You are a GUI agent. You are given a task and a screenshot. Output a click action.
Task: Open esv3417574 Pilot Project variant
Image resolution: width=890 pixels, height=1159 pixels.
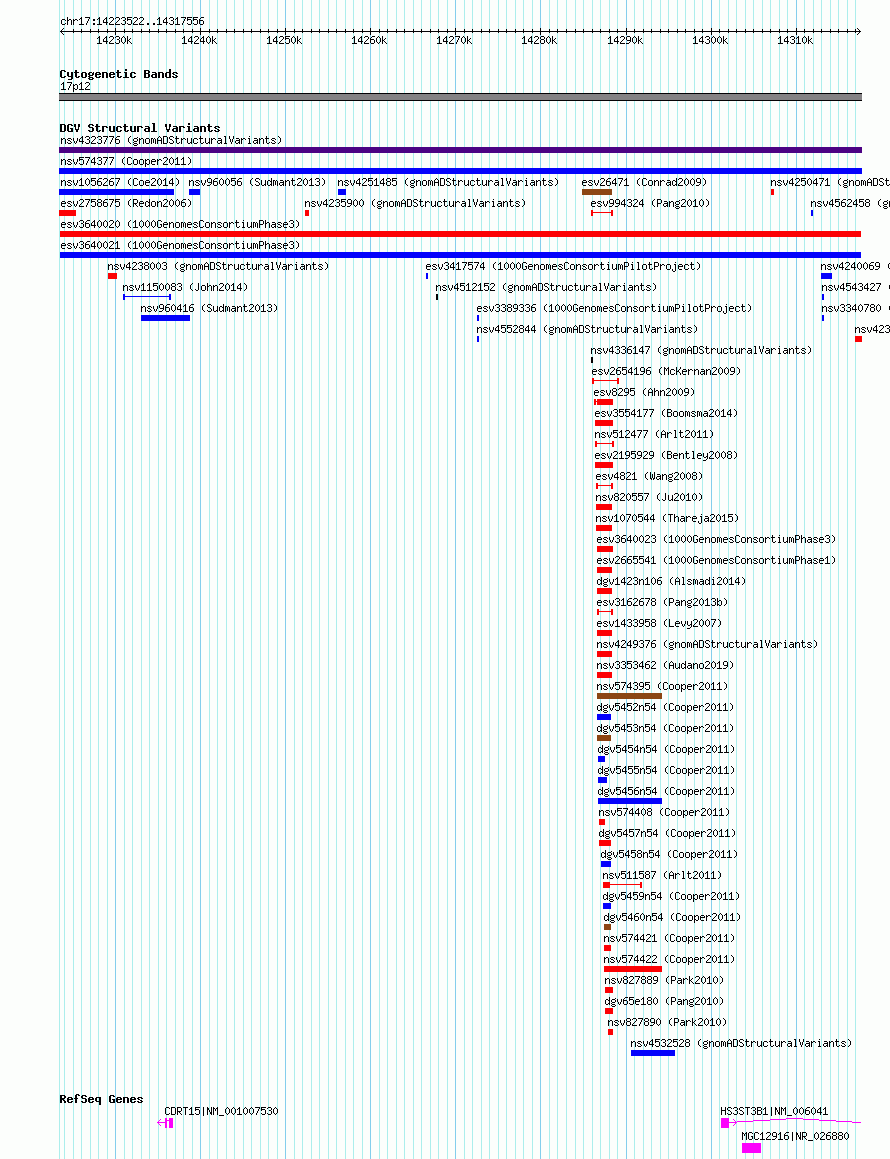pos(563,266)
